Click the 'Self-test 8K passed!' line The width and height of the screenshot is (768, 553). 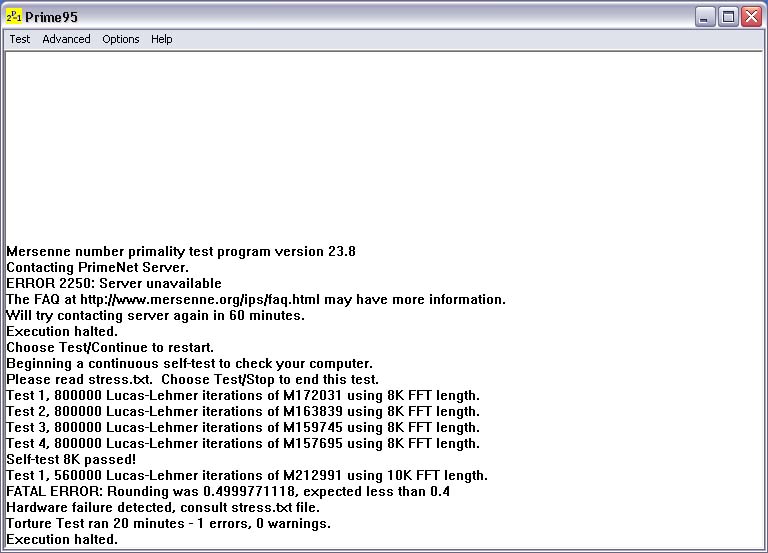click(x=71, y=459)
